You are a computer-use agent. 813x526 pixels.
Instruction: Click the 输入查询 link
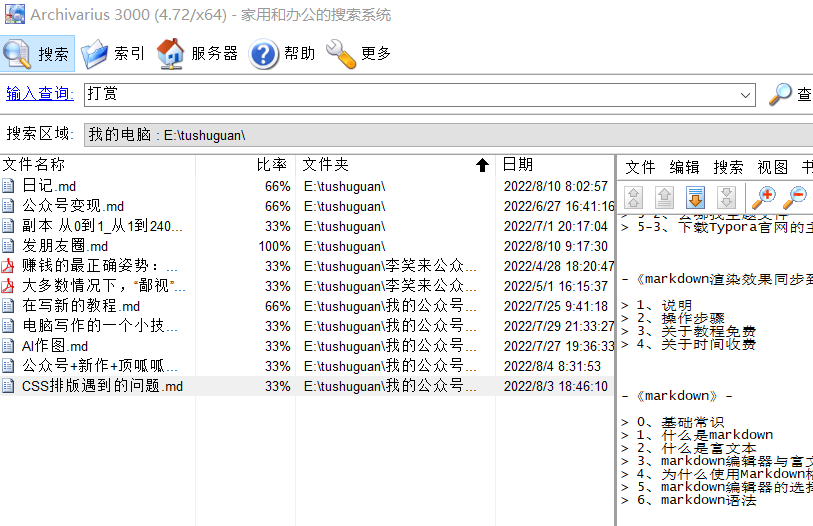click(x=39, y=93)
